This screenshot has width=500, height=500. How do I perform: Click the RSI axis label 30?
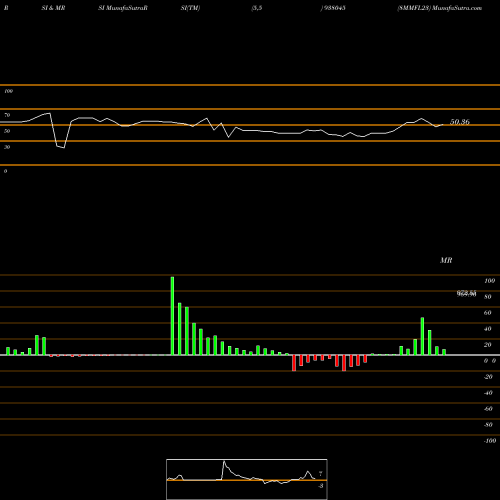click(7, 147)
